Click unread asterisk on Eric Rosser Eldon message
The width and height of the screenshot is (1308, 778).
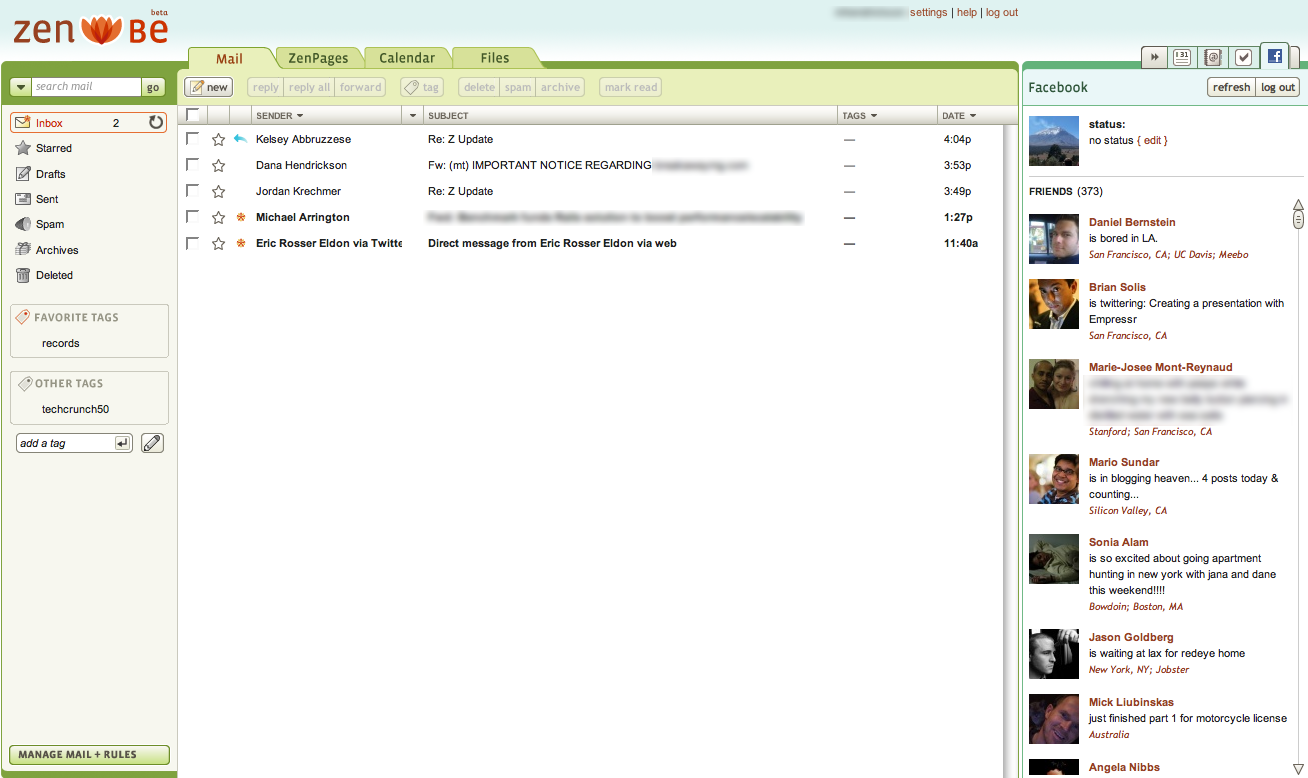pos(240,243)
